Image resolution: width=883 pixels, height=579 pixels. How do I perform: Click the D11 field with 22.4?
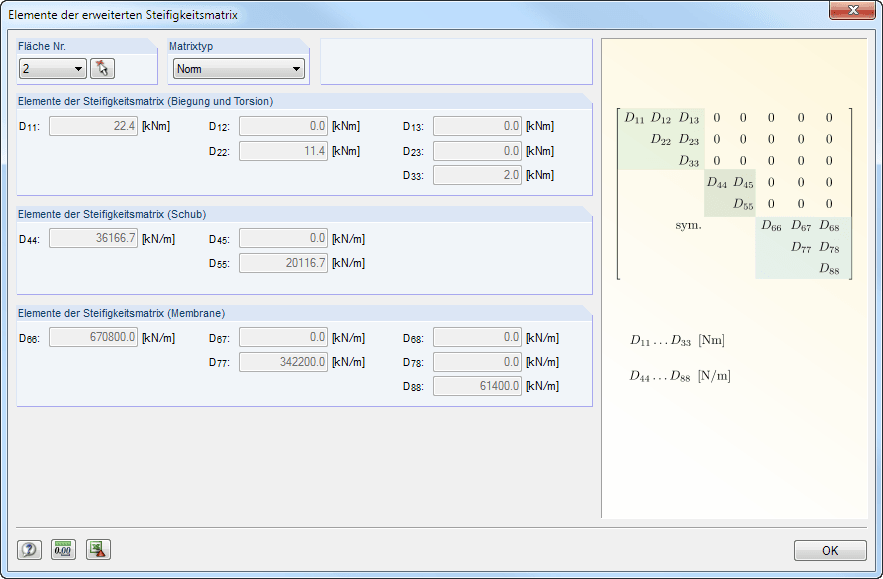point(93,126)
